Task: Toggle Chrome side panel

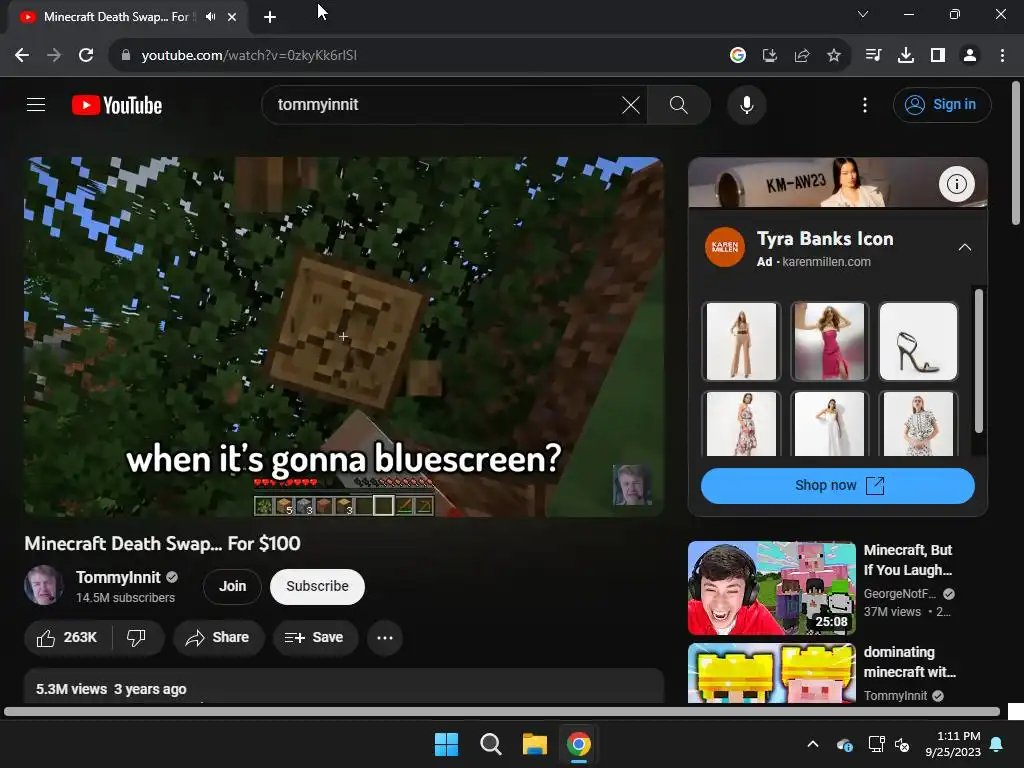Action: tap(938, 56)
